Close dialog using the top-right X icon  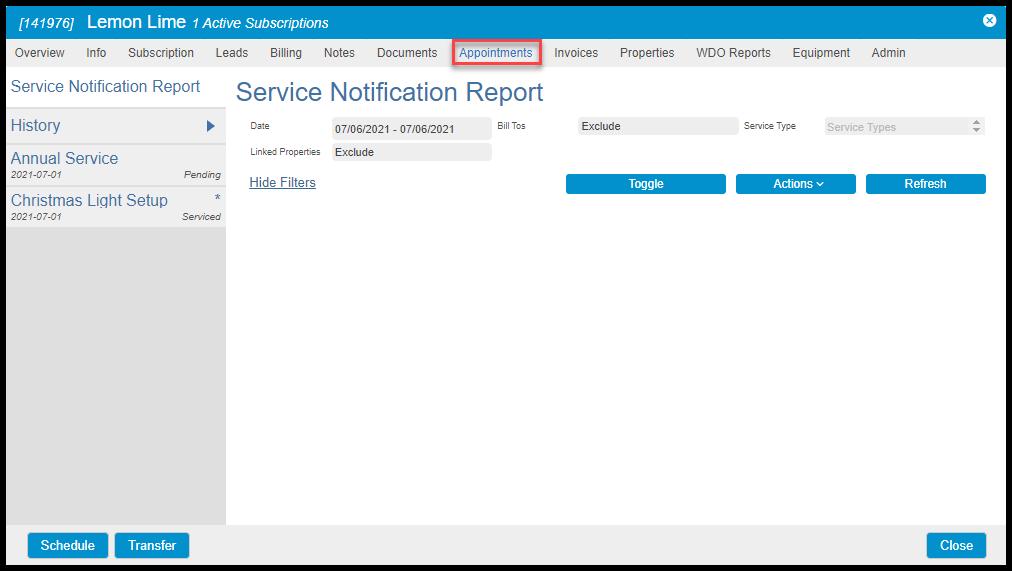(x=989, y=21)
